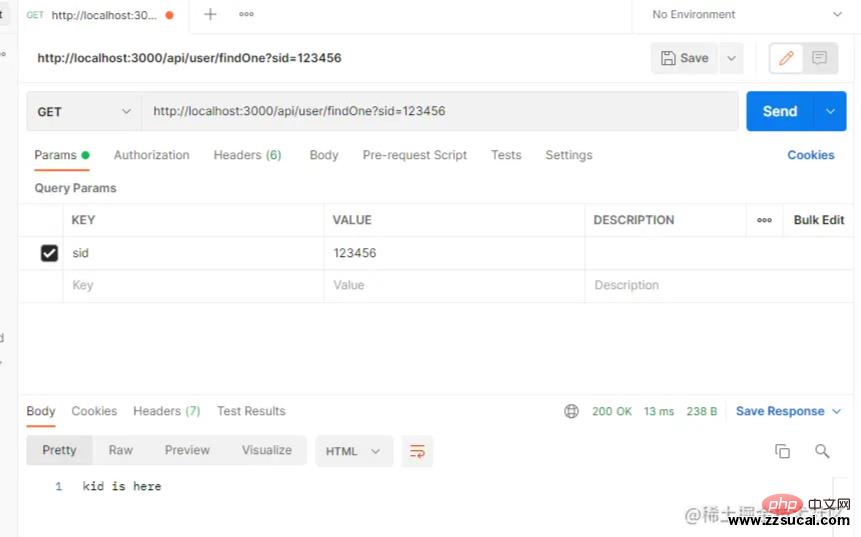Click Bulk Edit

coord(819,220)
